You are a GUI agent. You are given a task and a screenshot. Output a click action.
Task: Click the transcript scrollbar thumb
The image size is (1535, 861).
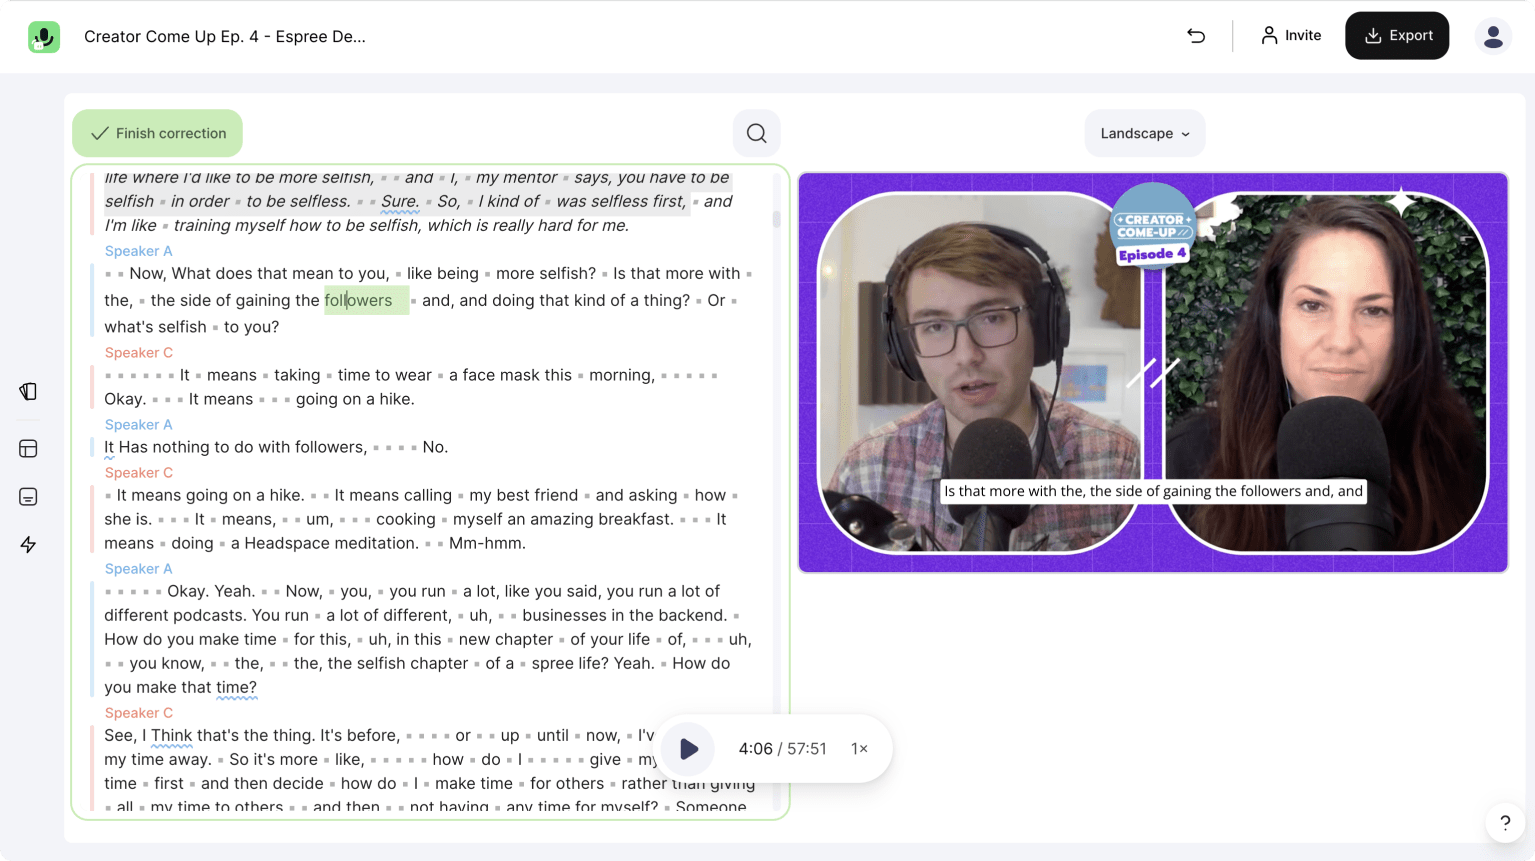777,218
